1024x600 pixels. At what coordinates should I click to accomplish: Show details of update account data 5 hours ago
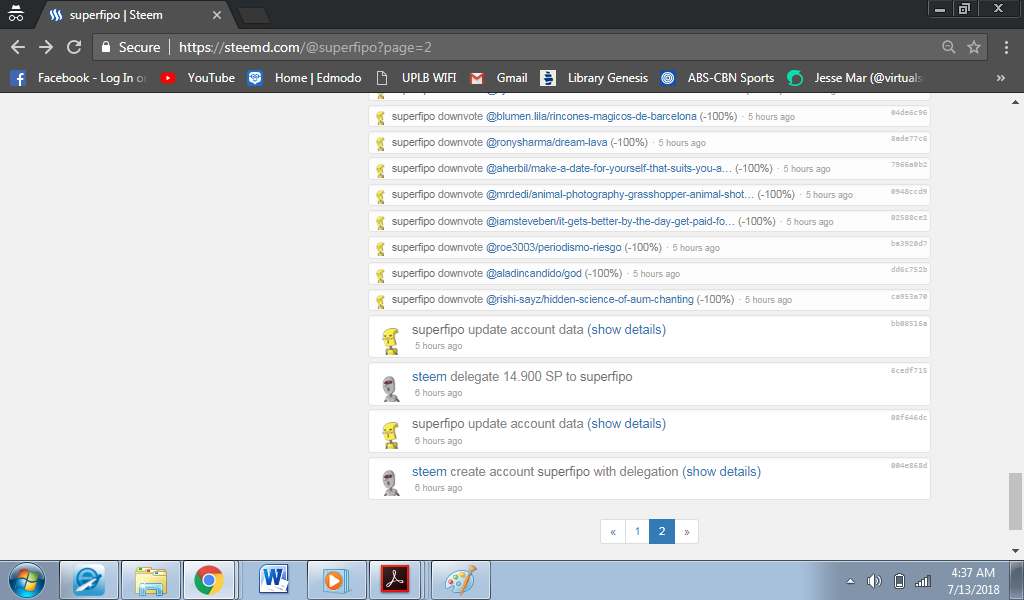coord(626,330)
